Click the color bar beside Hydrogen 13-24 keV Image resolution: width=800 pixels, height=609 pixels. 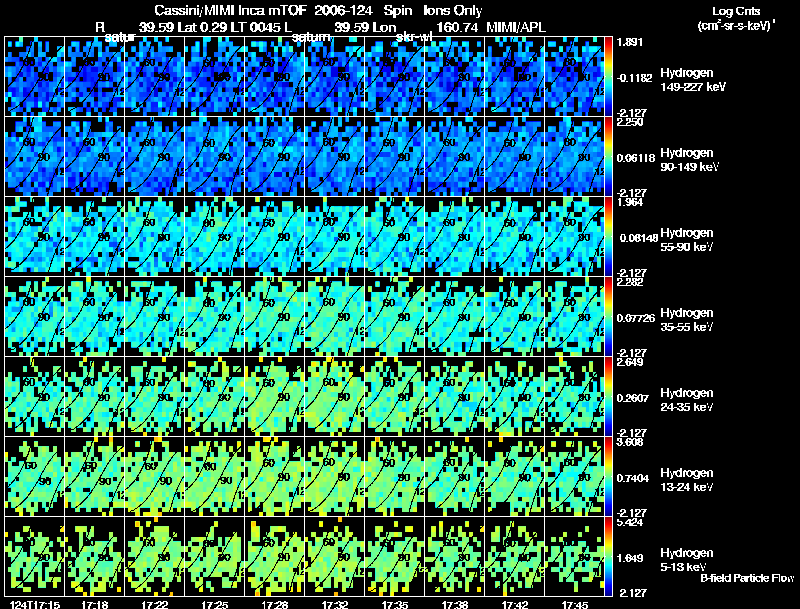click(x=608, y=477)
